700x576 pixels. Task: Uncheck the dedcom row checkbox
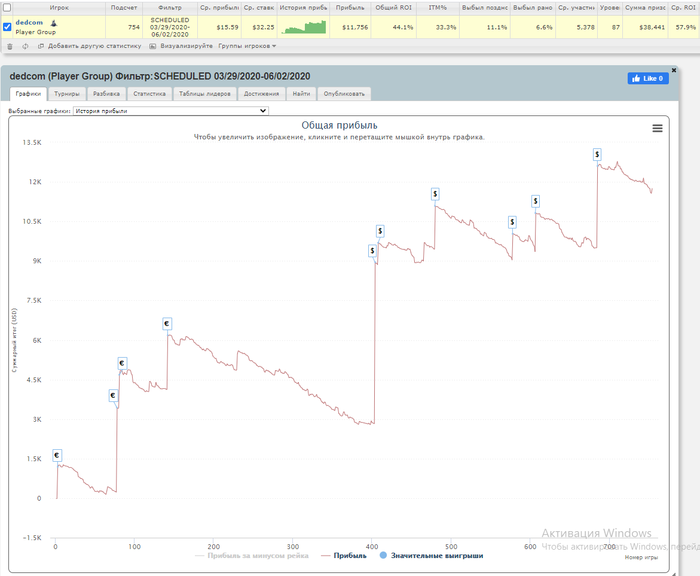click(x=7, y=27)
